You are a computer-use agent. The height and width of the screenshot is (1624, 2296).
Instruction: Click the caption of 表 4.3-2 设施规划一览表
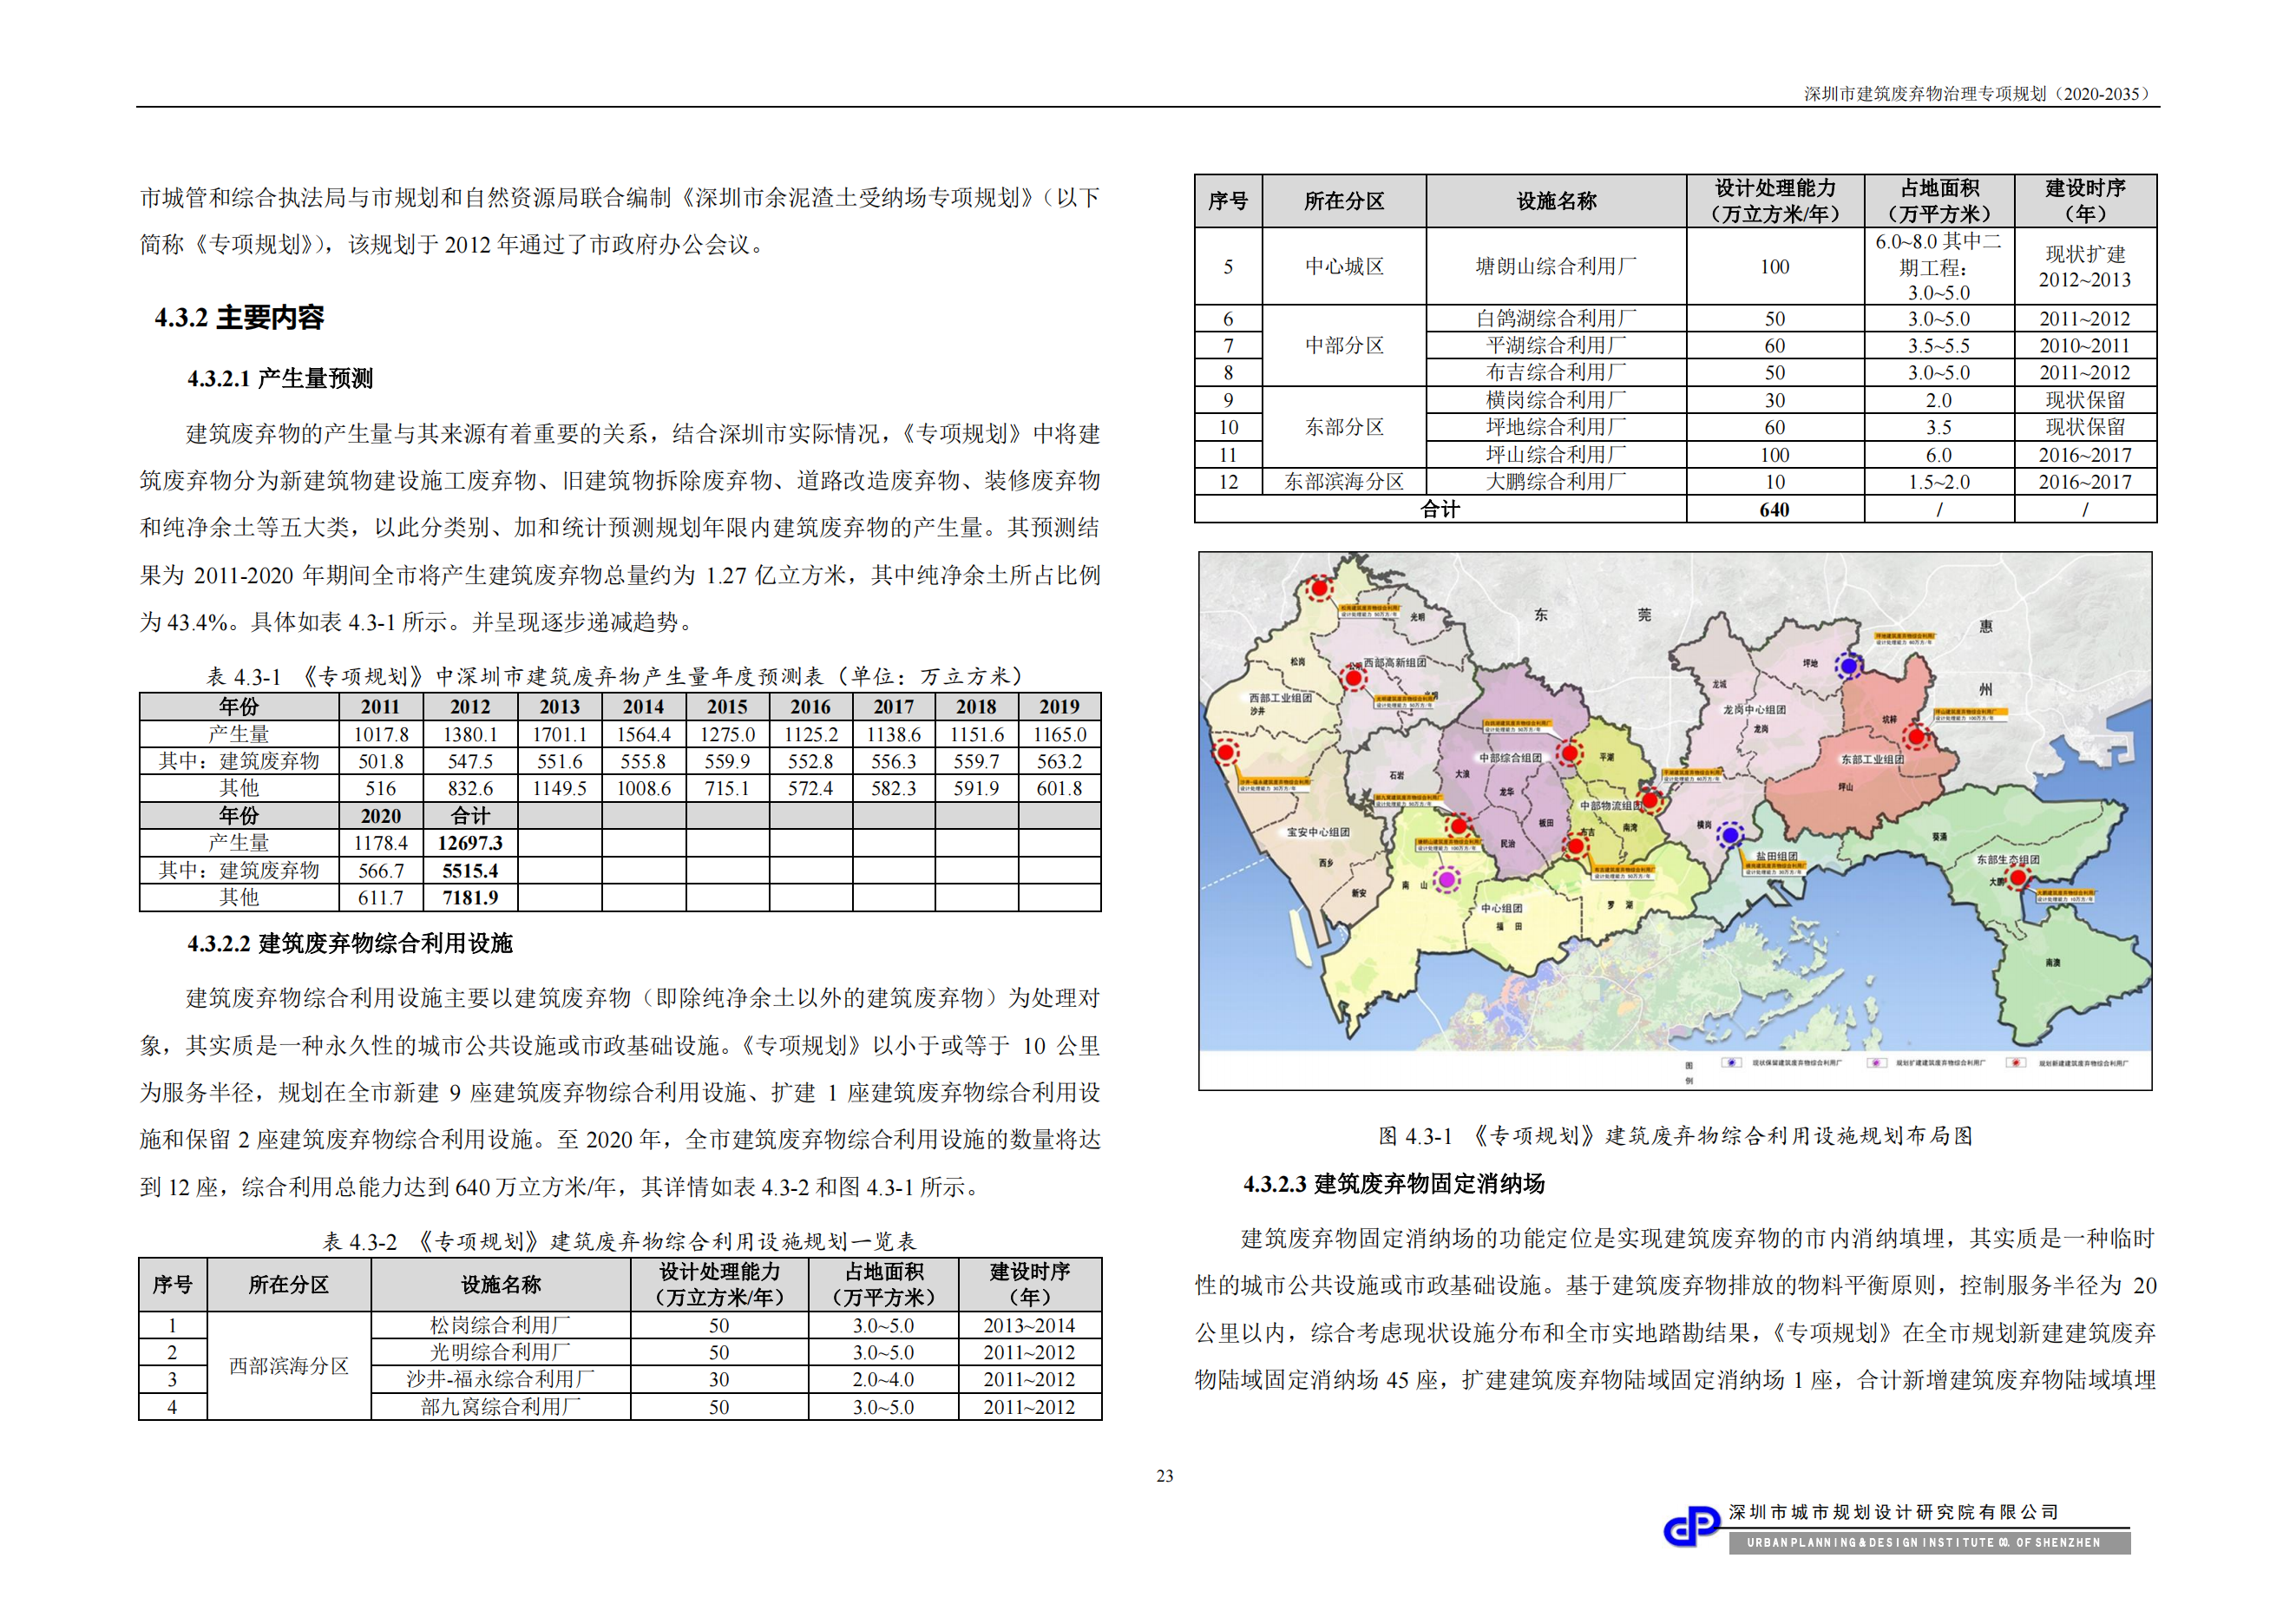pos(619,1242)
